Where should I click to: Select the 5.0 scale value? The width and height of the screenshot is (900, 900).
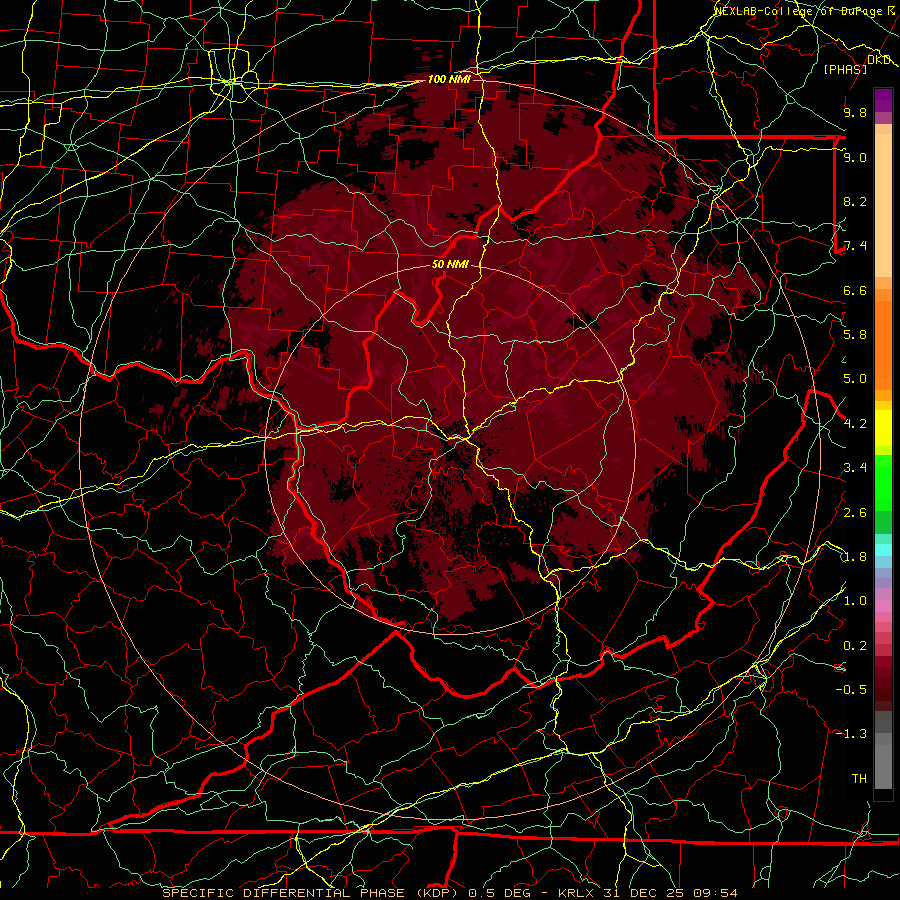(x=855, y=379)
